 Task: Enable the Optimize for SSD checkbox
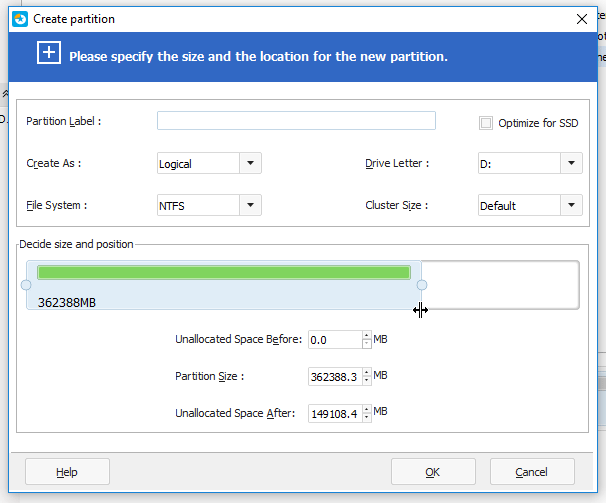(x=486, y=123)
